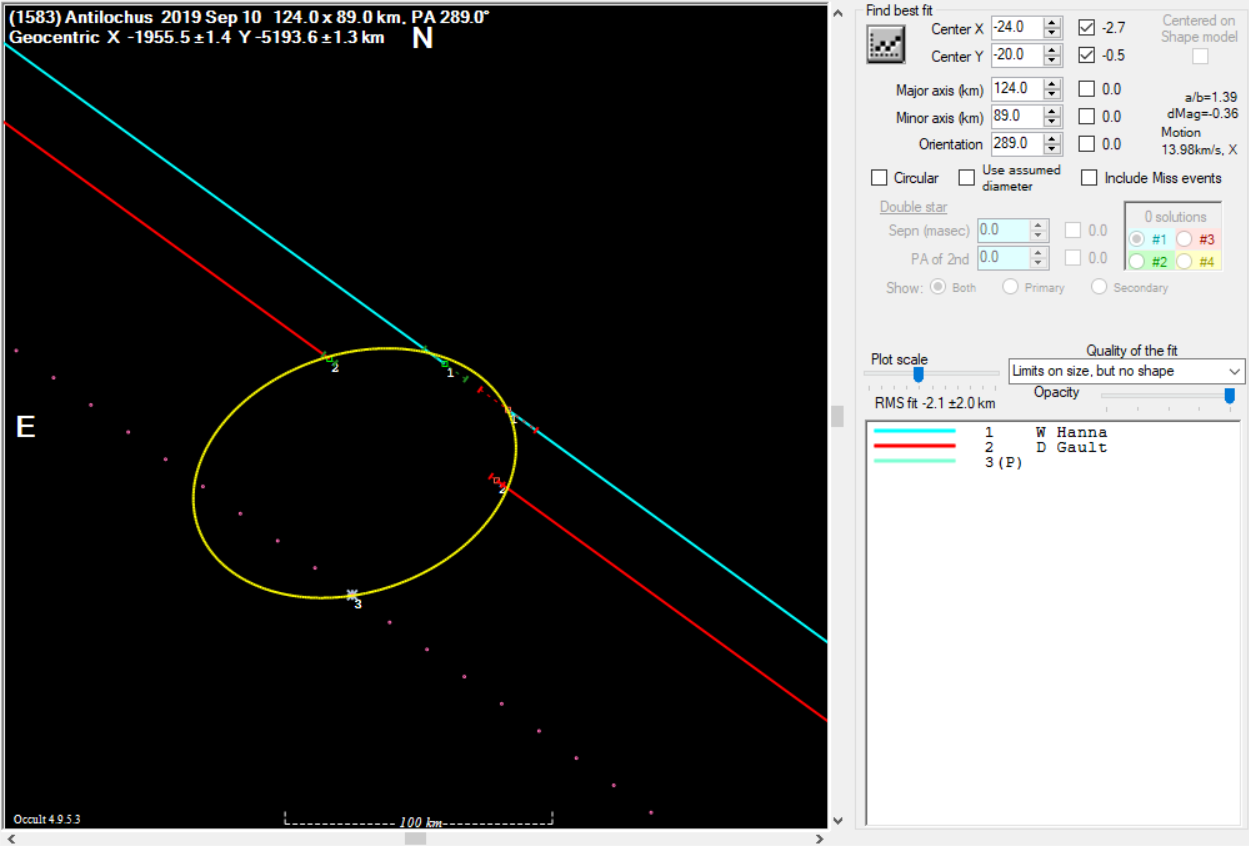Click the Antilochus 2019 Sep 10 plot title
The width and height of the screenshot is (1249, 846).
pyautogui.click(x=249, y=18)
